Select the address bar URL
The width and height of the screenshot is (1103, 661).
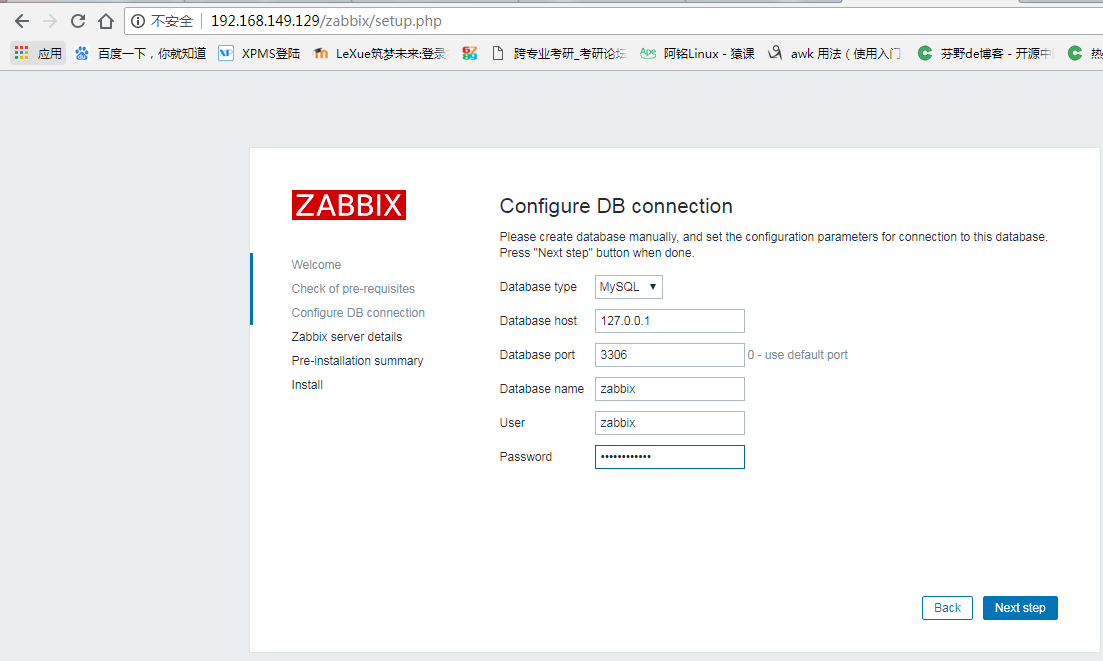coord(326,21)
